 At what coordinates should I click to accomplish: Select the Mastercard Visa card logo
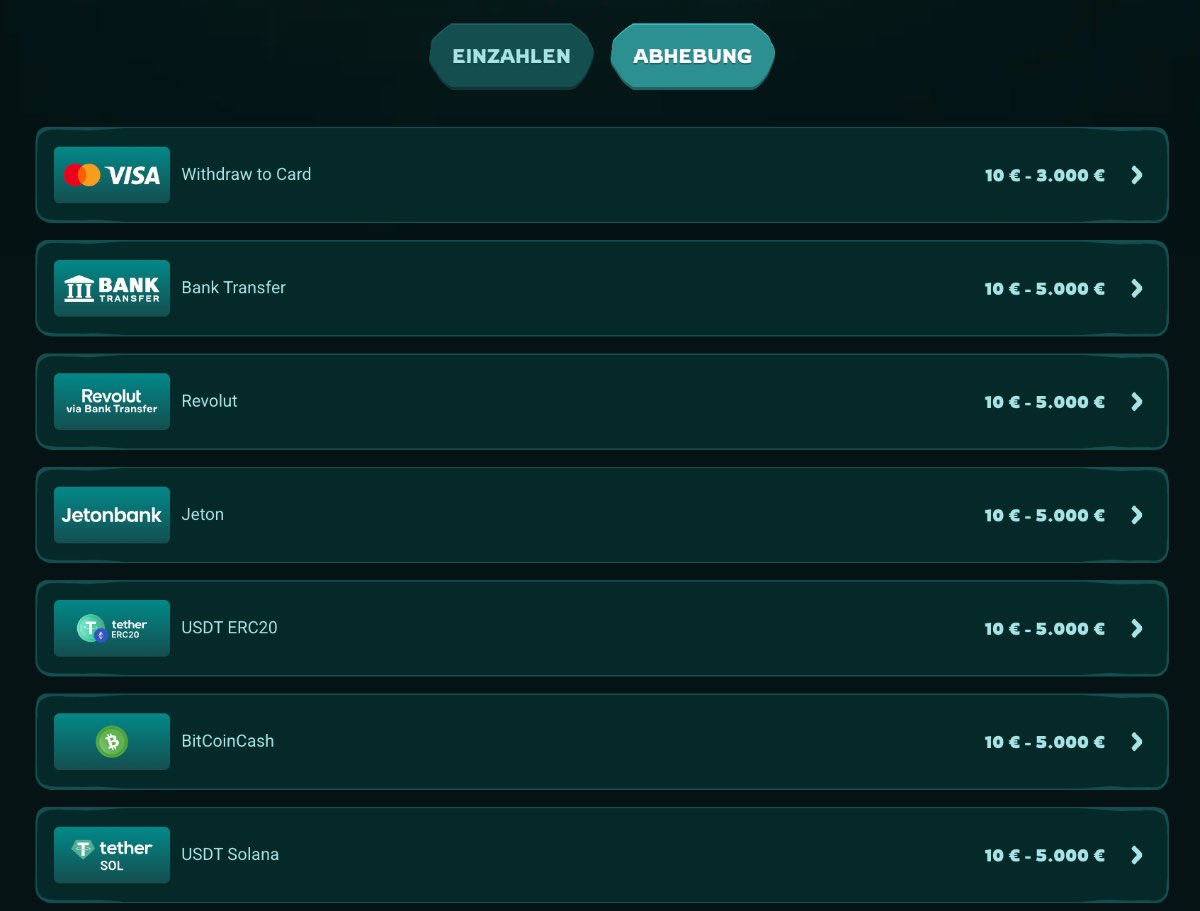[112, 175]
